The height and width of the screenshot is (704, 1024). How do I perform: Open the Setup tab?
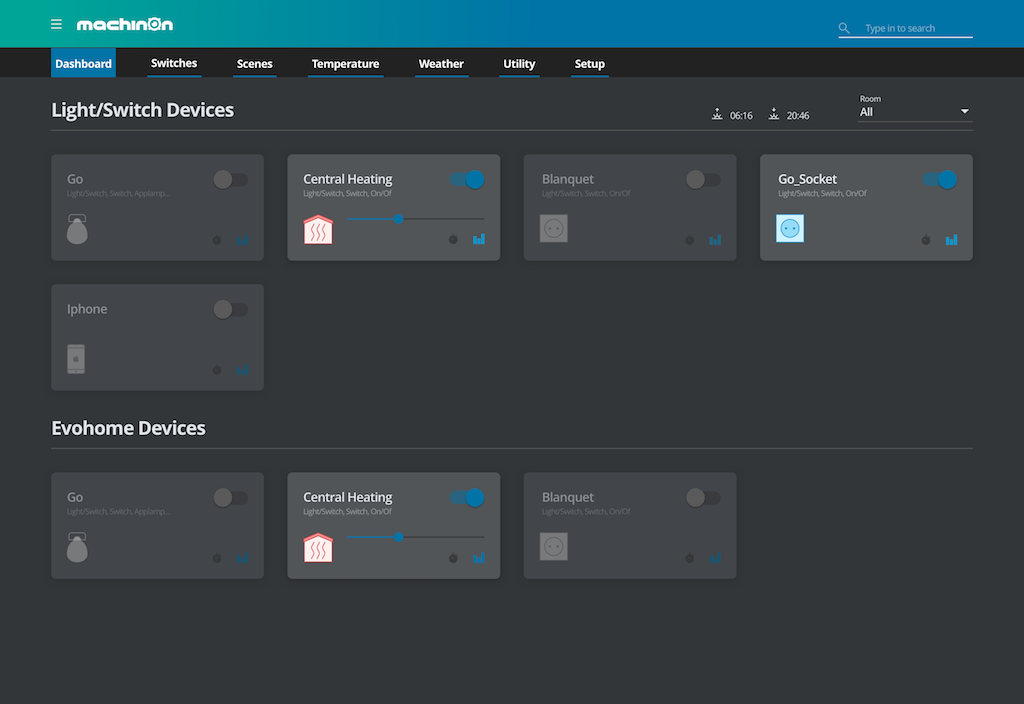click(x=589, y=63)
